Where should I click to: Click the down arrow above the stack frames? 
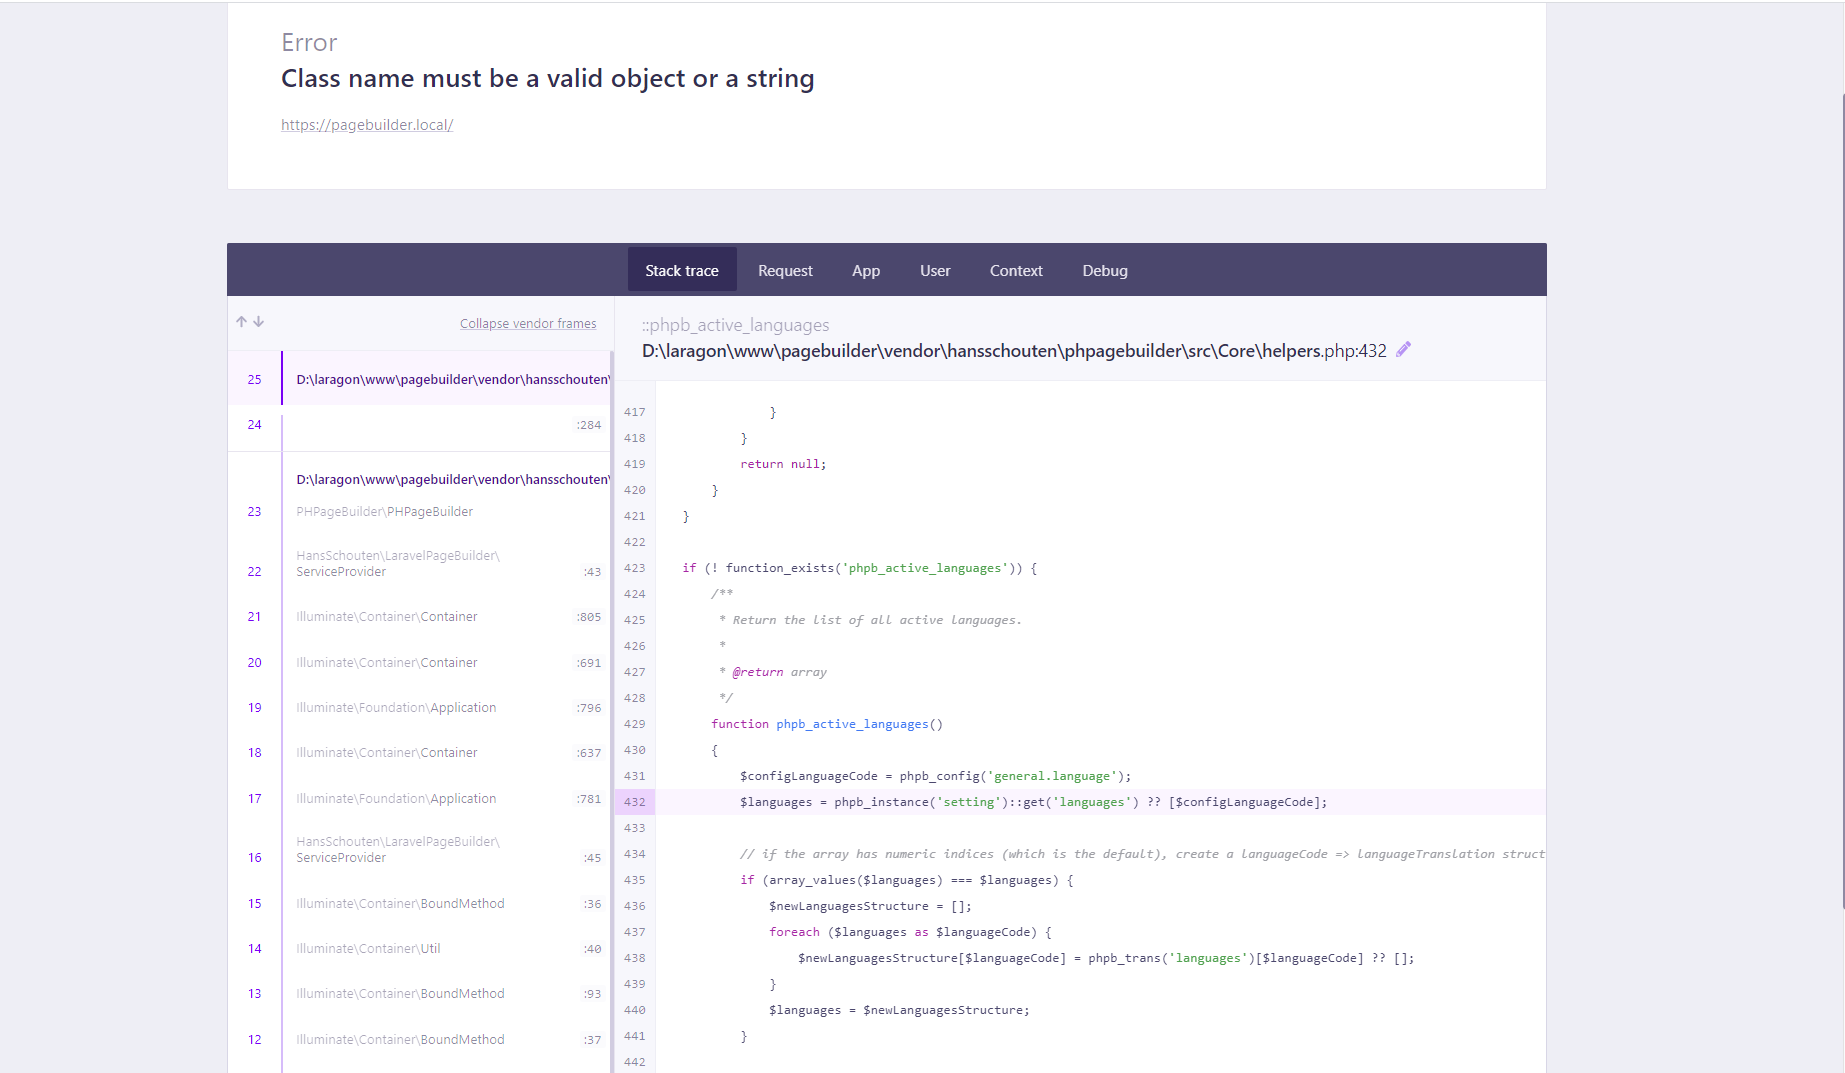pyautogui.click(x=259, y=322)
